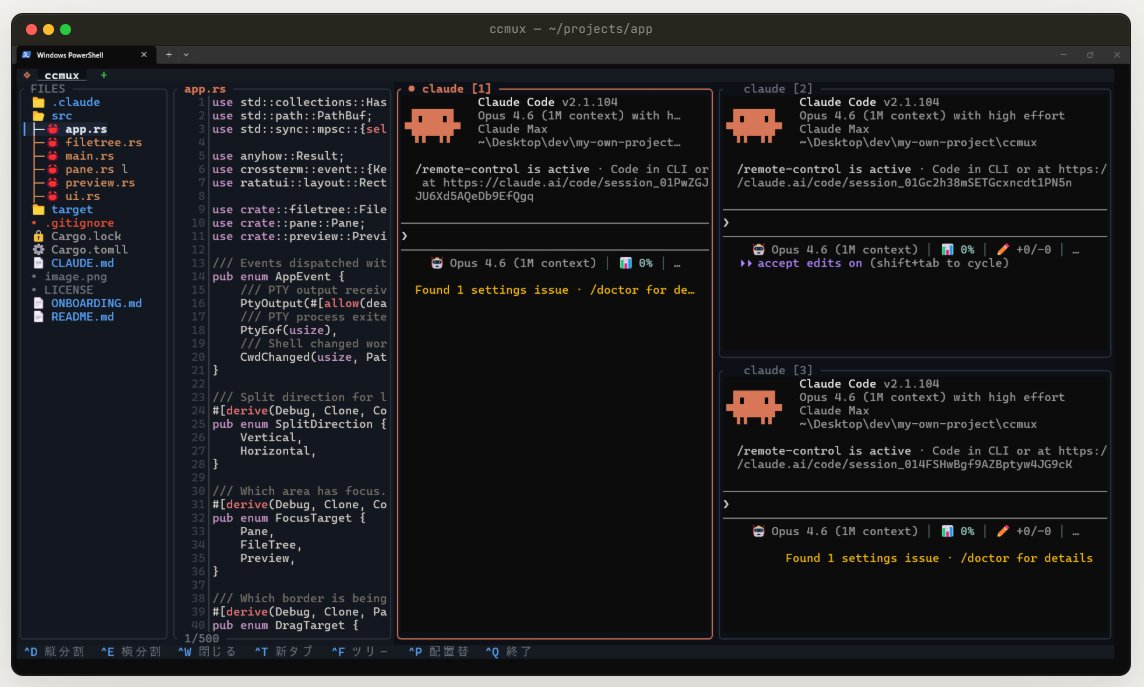This screenshot has width=1144, height=687.
Task: Click the ^T new tab shortcut
Action: [x=284, y=651]
